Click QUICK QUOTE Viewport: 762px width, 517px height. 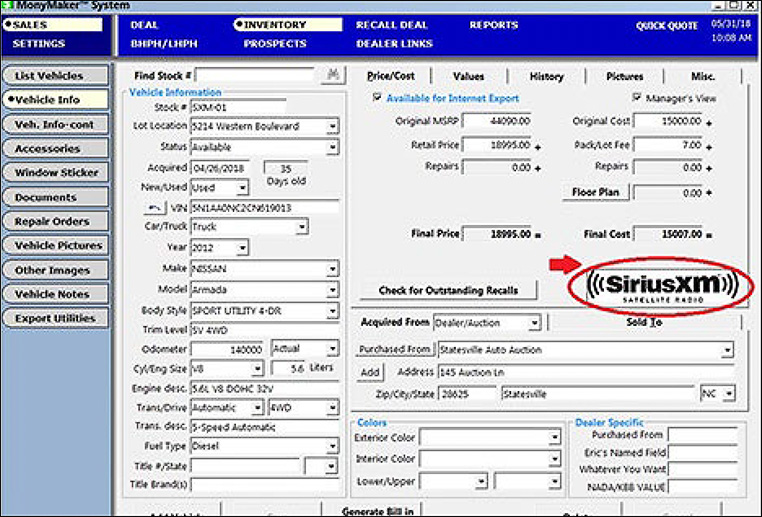click(x=667, y=26)
